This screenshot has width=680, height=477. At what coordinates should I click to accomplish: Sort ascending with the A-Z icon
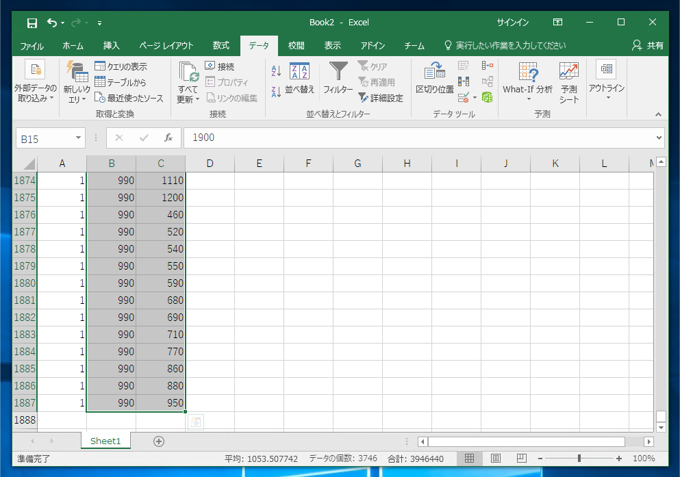(x=275, y=70)
